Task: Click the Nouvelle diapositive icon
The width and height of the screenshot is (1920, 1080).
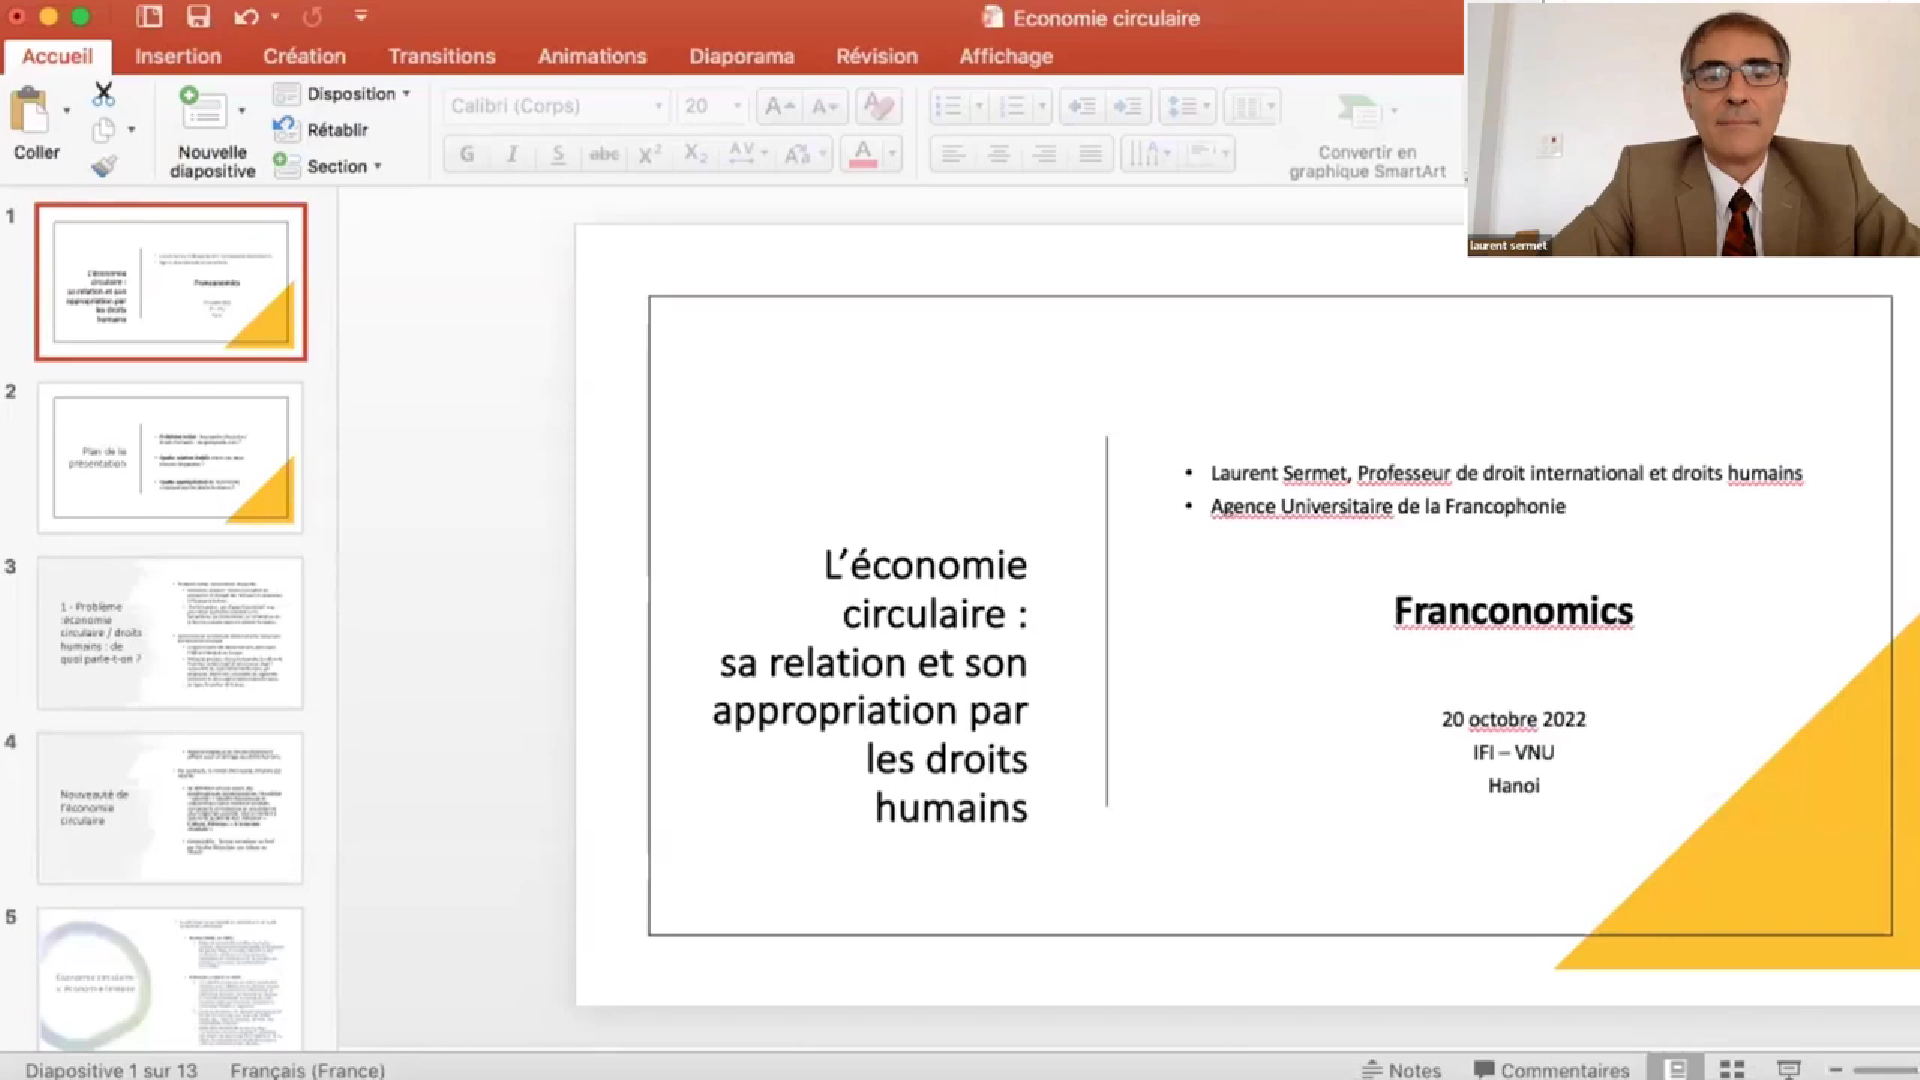Action: pos(203,110)
